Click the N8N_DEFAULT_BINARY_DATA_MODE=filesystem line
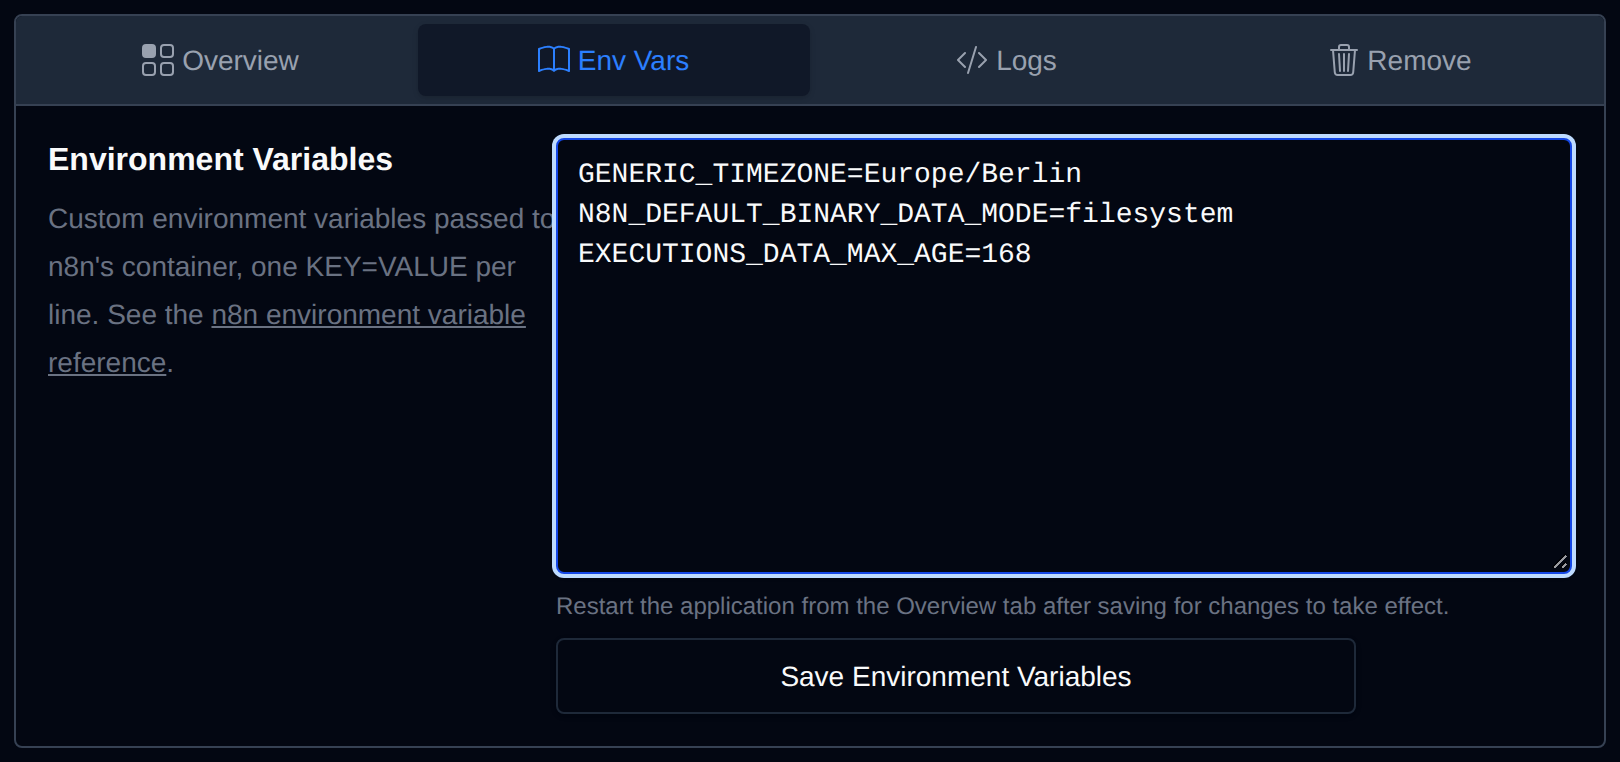This screenshot has height=762, width=1620. tap(905, 213)
